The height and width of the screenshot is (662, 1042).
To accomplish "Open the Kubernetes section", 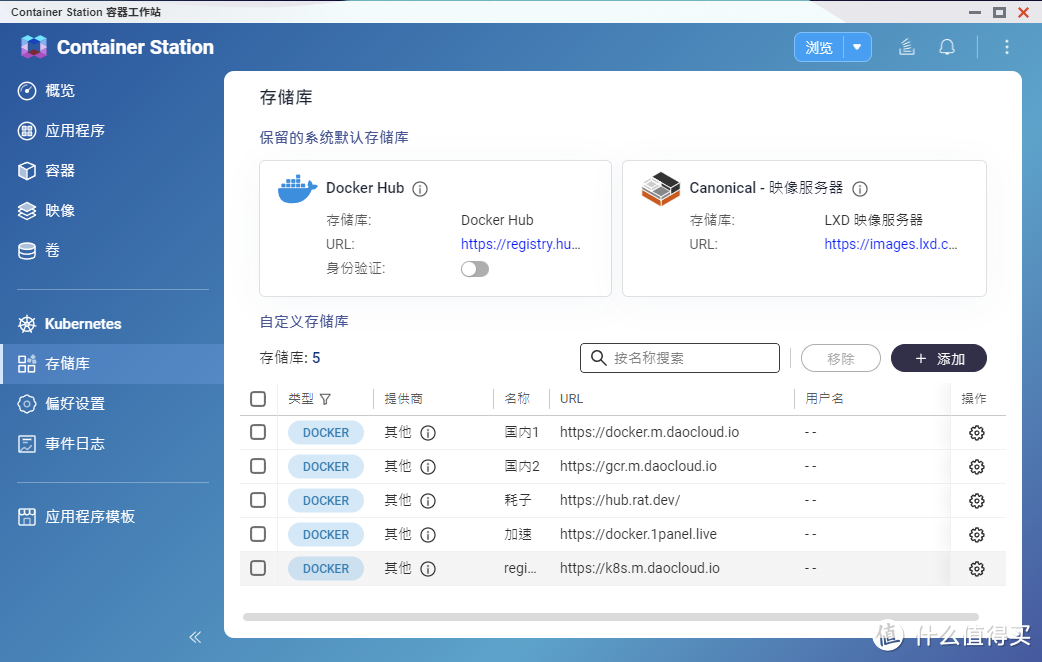I will pyautogui.click(x=83, y=323).
